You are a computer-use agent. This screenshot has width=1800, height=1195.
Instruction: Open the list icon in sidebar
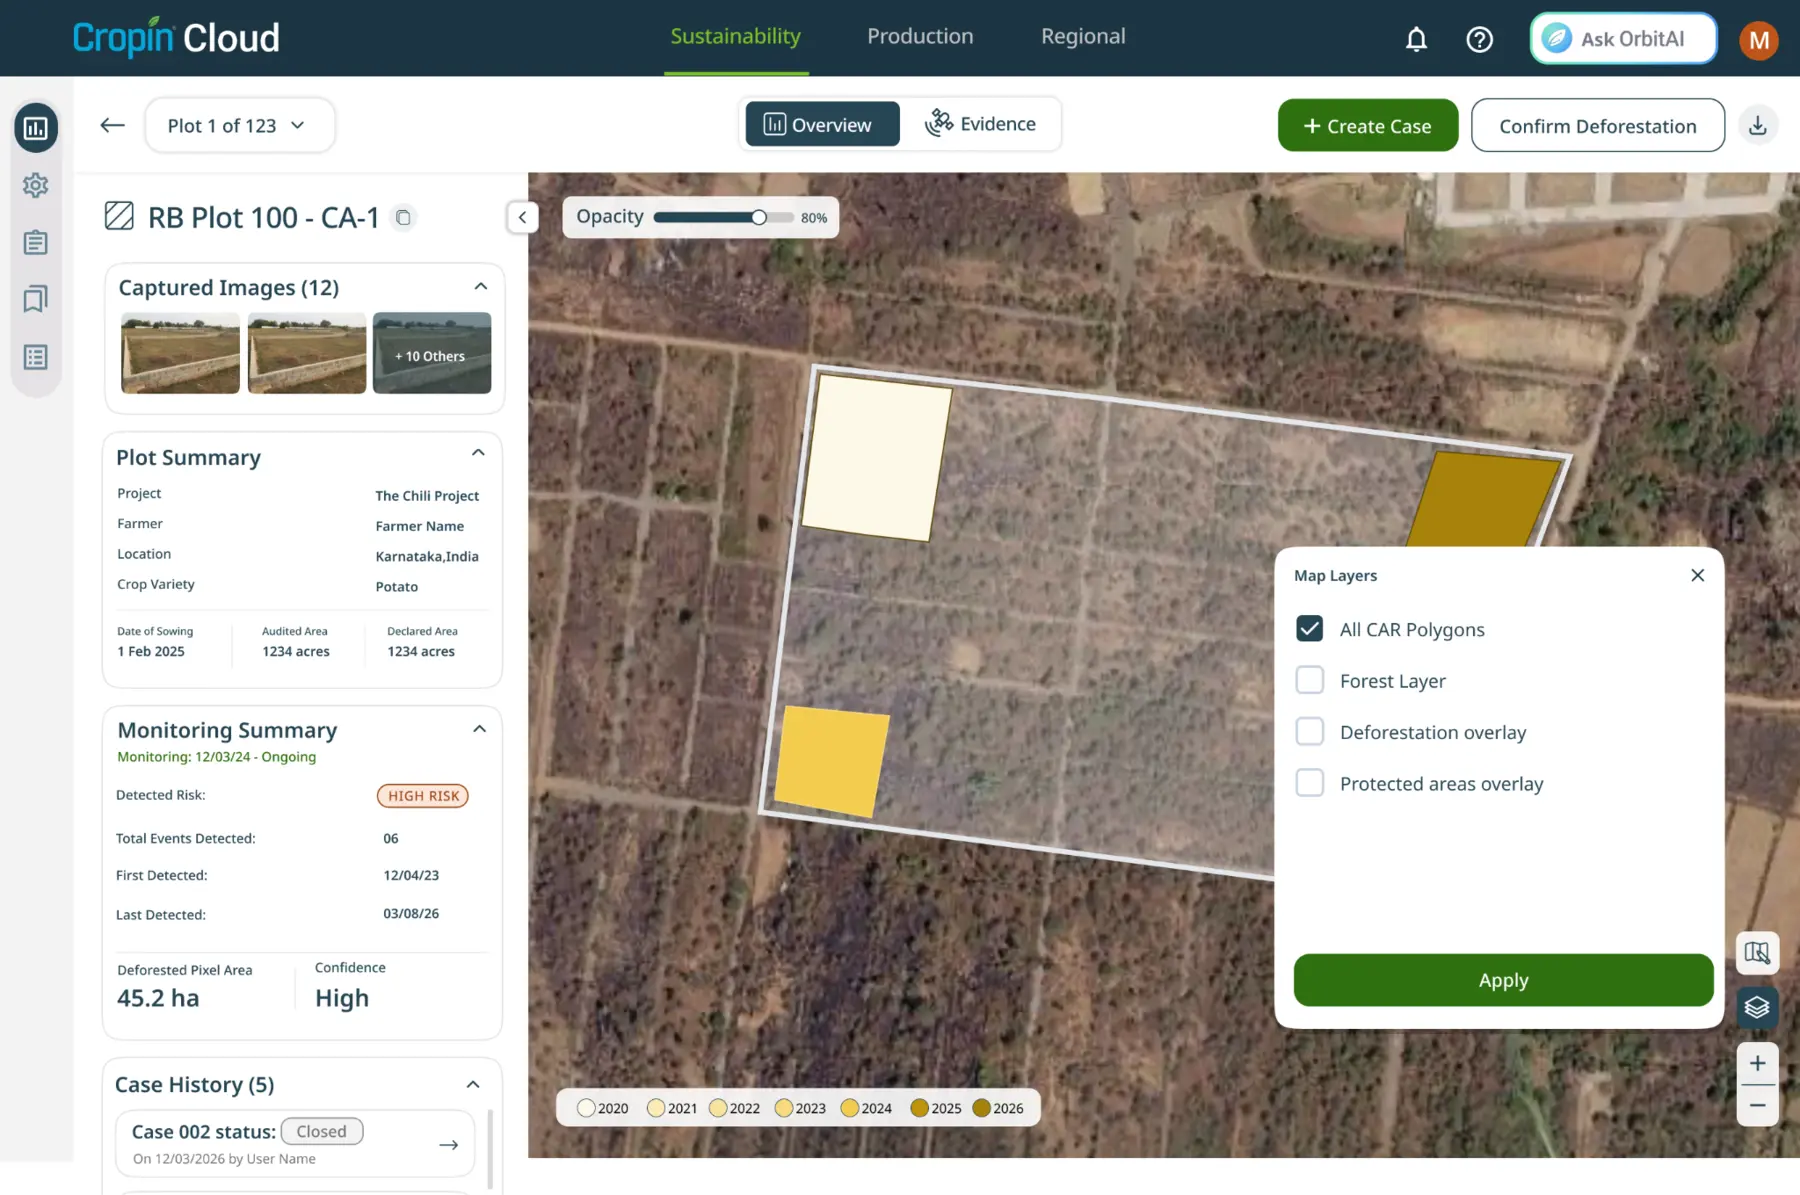click(36, 357)
